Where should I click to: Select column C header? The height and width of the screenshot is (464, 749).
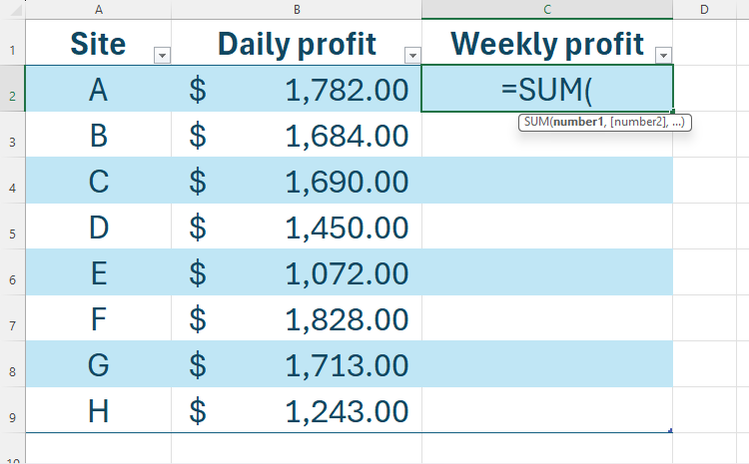[547, 9]
